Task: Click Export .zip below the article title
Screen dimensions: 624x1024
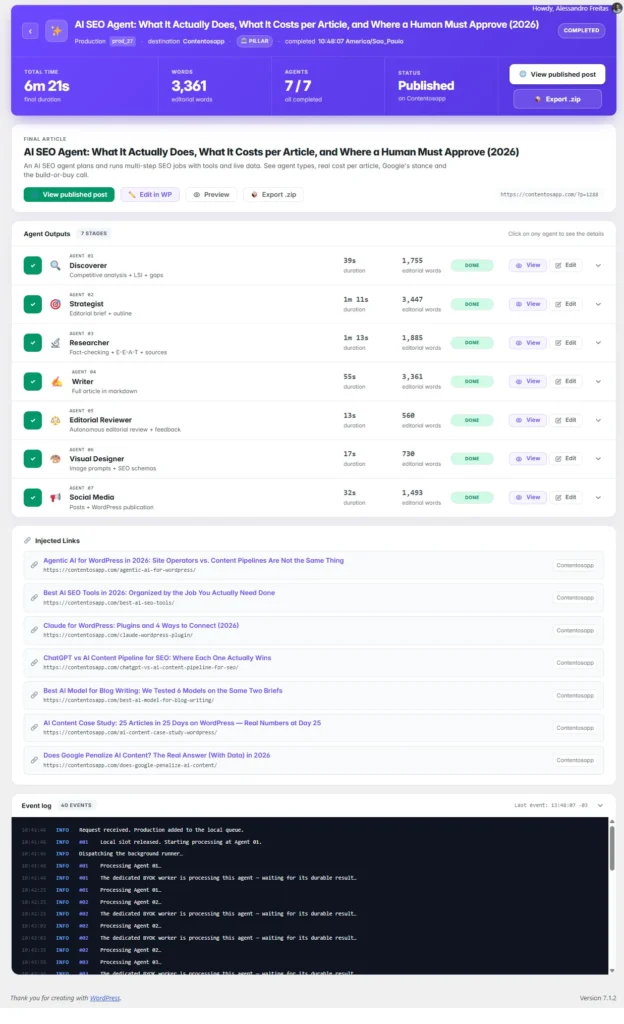Action: coord(273,195)
